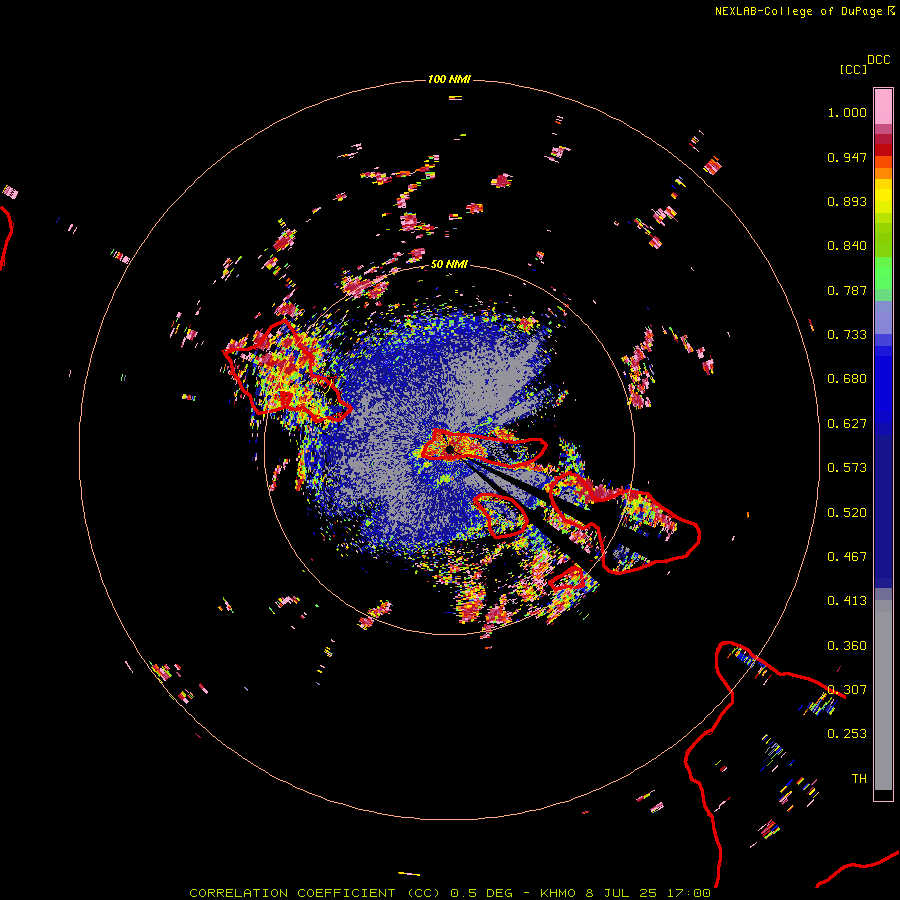Click the 0.947 color scale value

tap(847, 157)
